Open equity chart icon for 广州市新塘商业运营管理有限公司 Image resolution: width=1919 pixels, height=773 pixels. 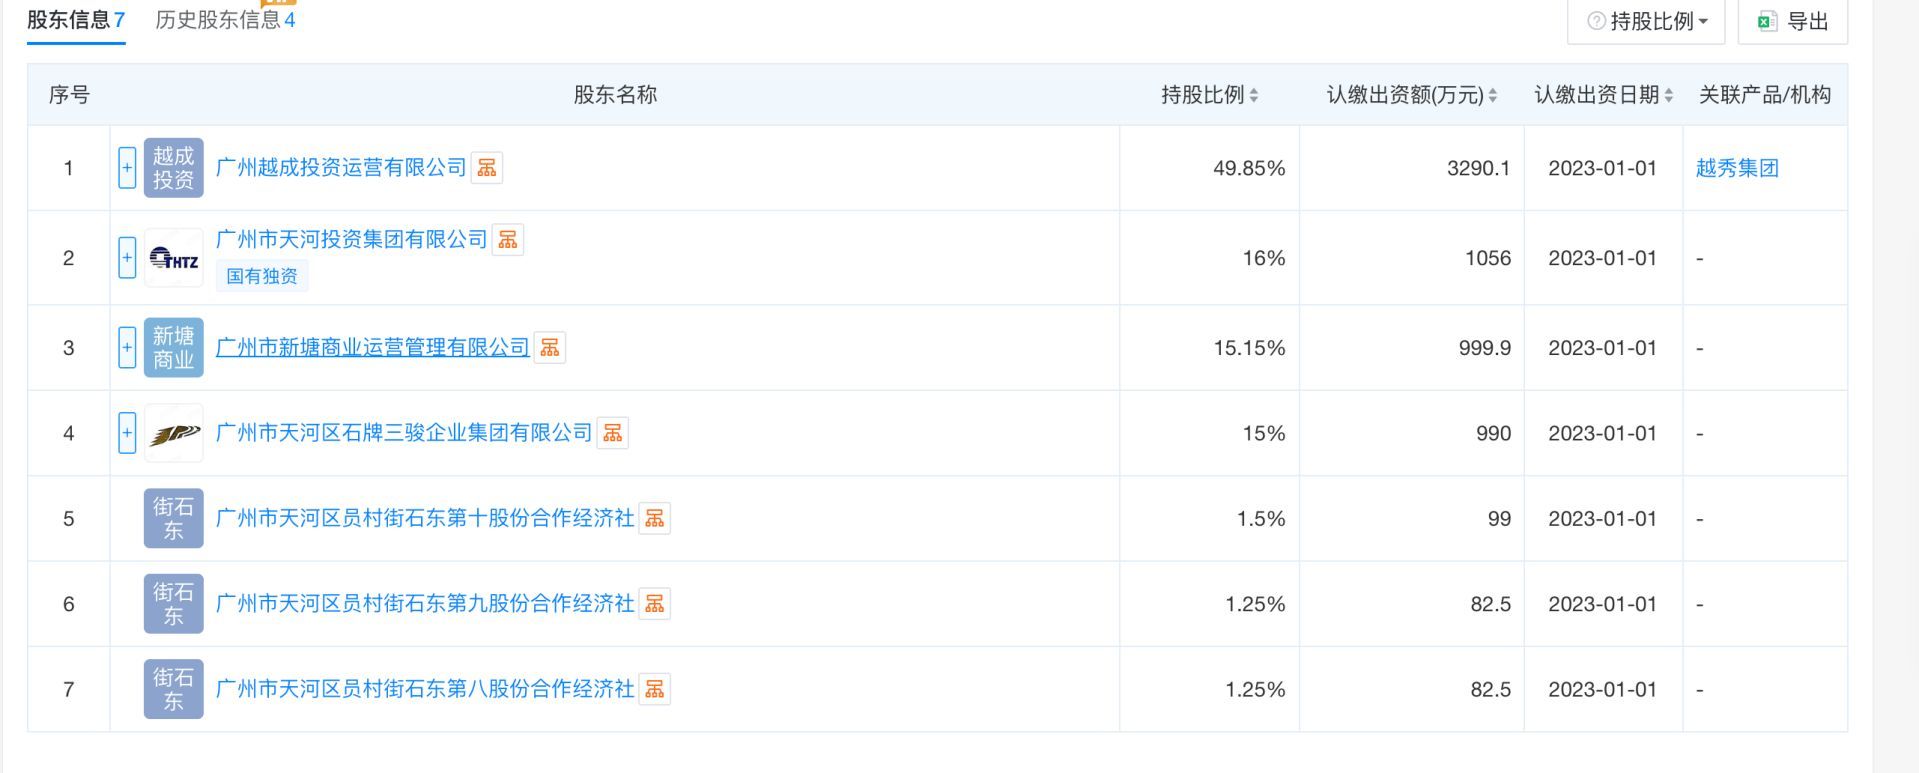[x=550, y=348]
